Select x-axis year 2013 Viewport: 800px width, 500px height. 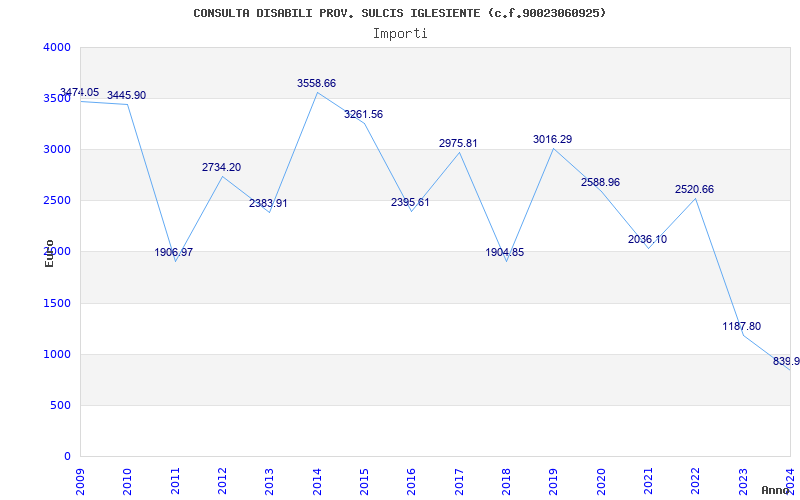(269, 482)
